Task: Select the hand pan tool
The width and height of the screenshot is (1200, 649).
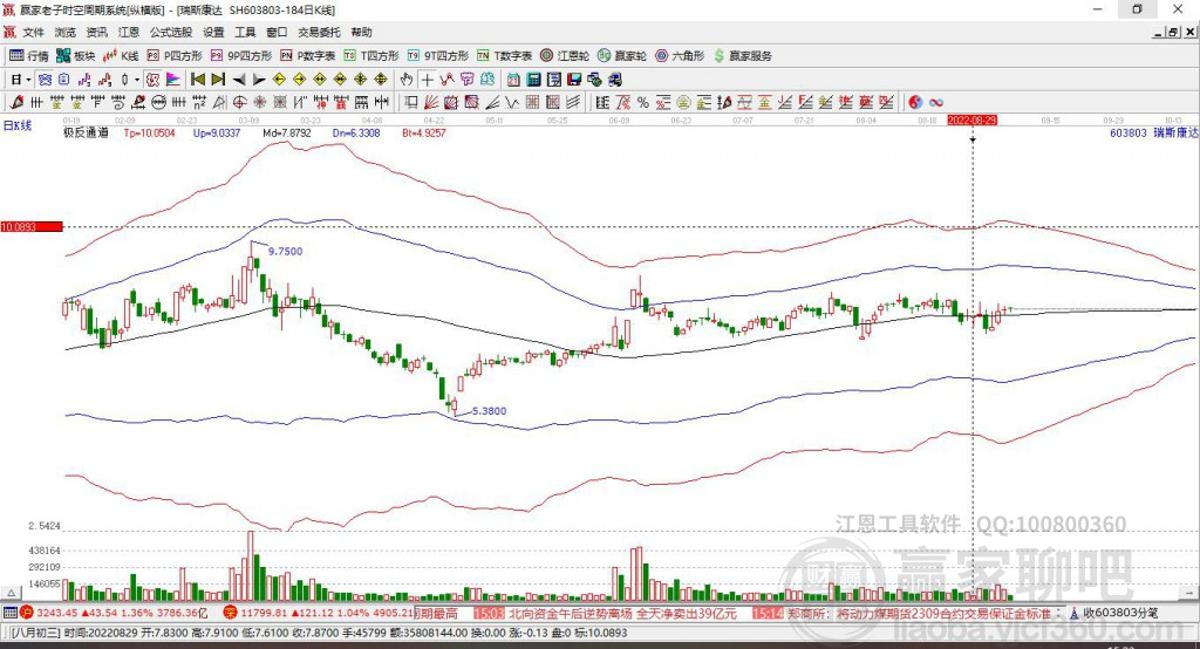Action: (407, 79)
